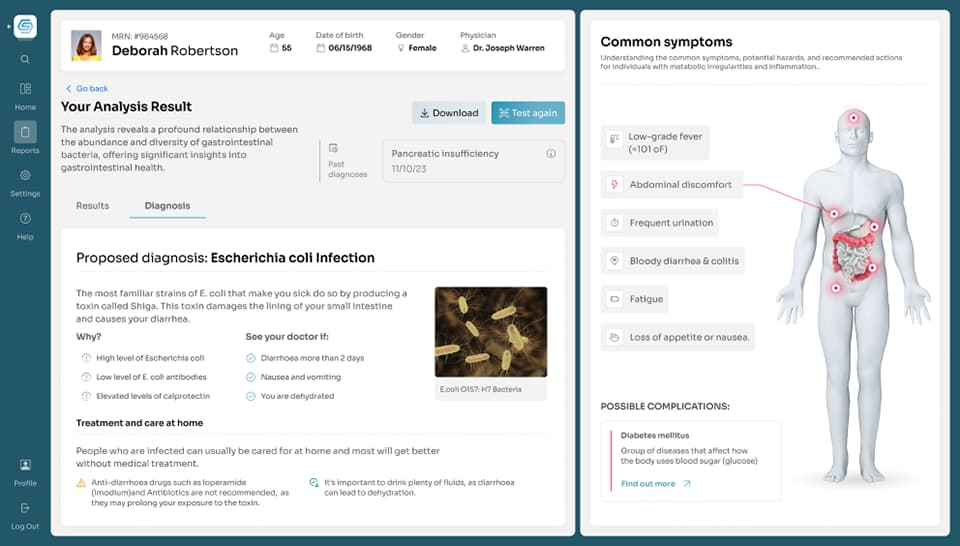
Task: Select the Diagnosis tab
Action: click(167, 206)
